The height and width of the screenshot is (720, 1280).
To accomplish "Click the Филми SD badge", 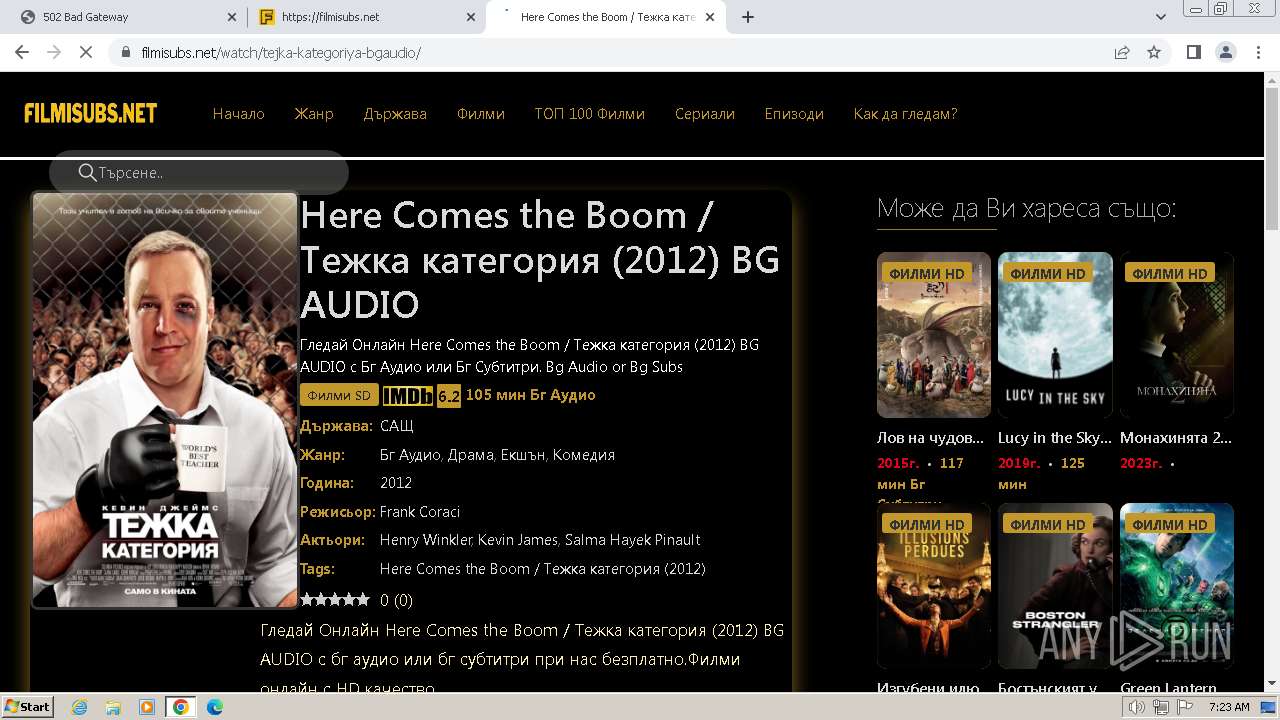I will click(339, 395).
